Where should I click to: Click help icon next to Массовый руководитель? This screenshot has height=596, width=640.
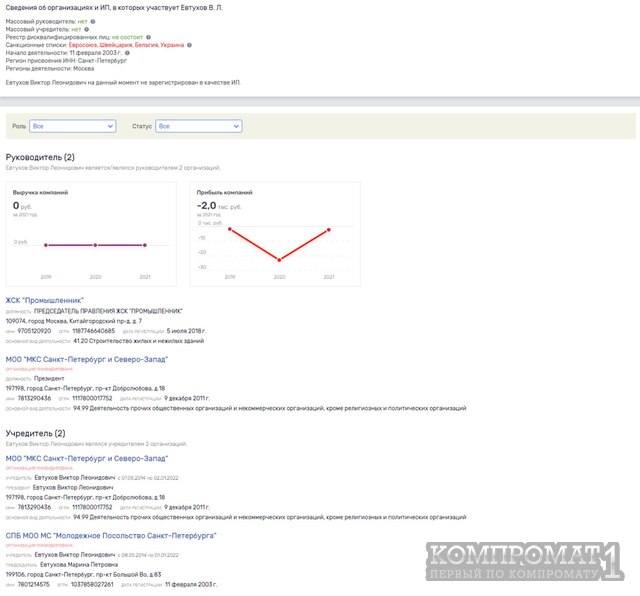93,22
